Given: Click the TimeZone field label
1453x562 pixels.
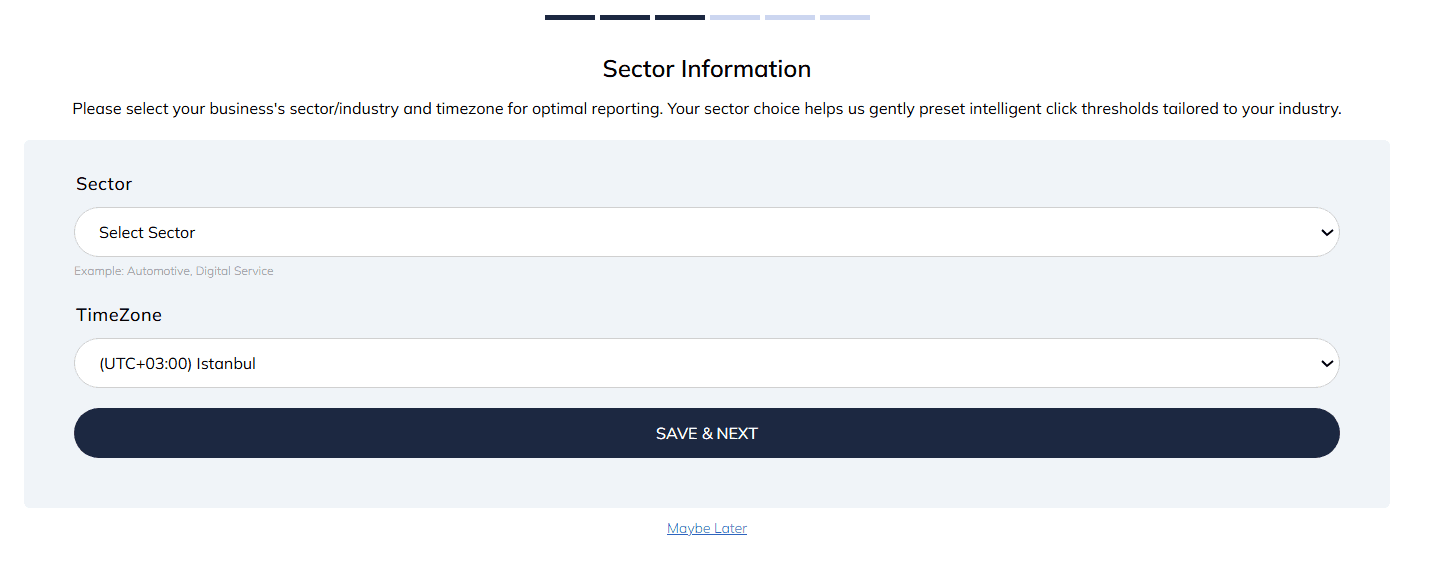Looking at the screenshot, I should (x=119, y=315).
